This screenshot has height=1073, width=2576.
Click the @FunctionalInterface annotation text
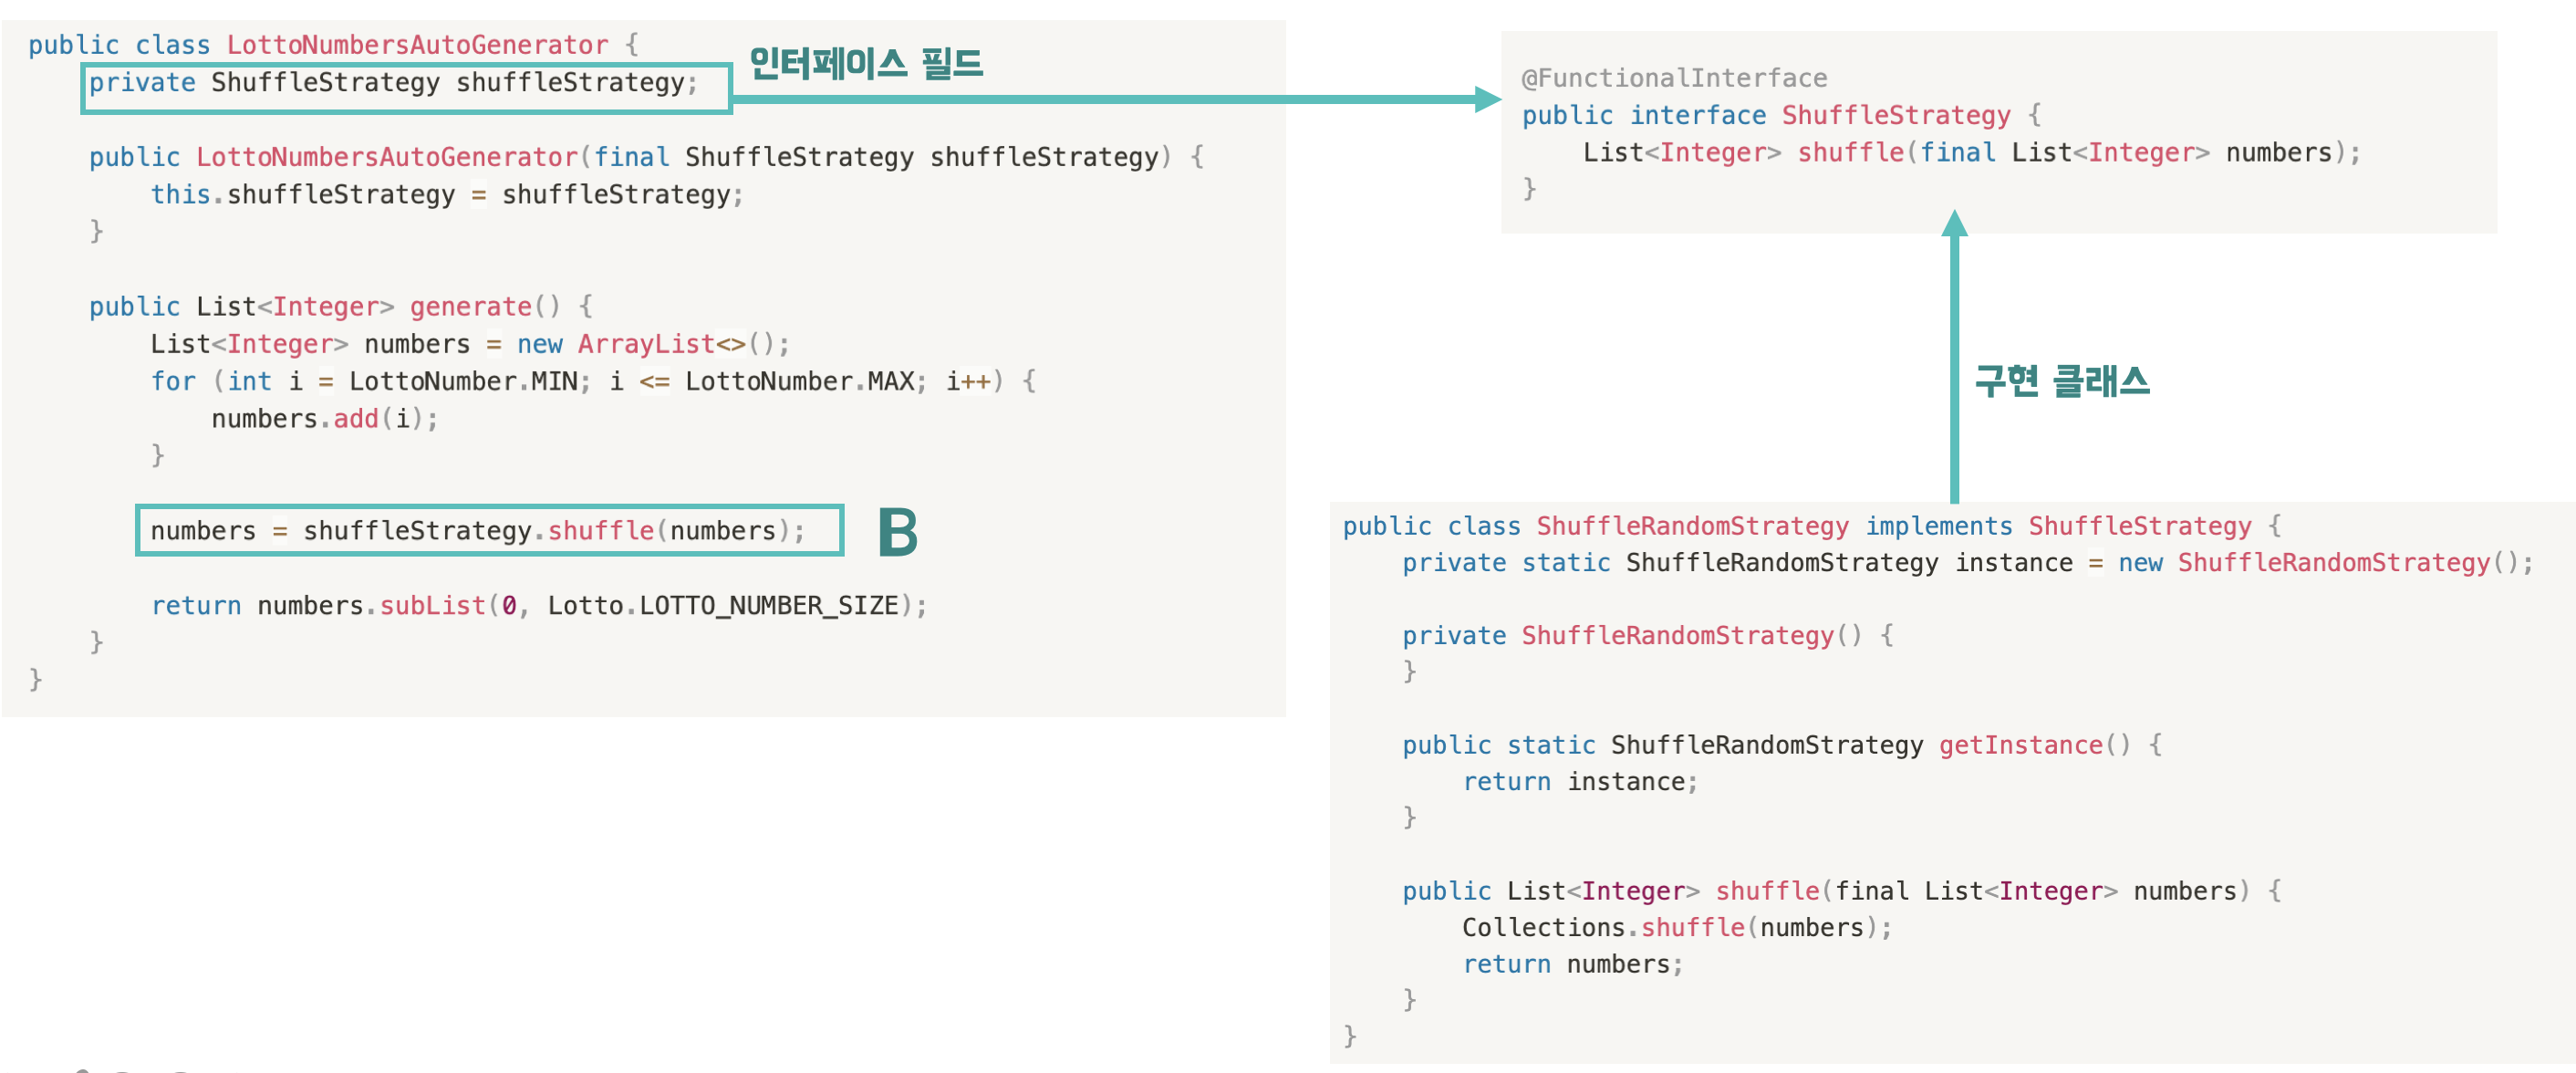click(1673, 78)
